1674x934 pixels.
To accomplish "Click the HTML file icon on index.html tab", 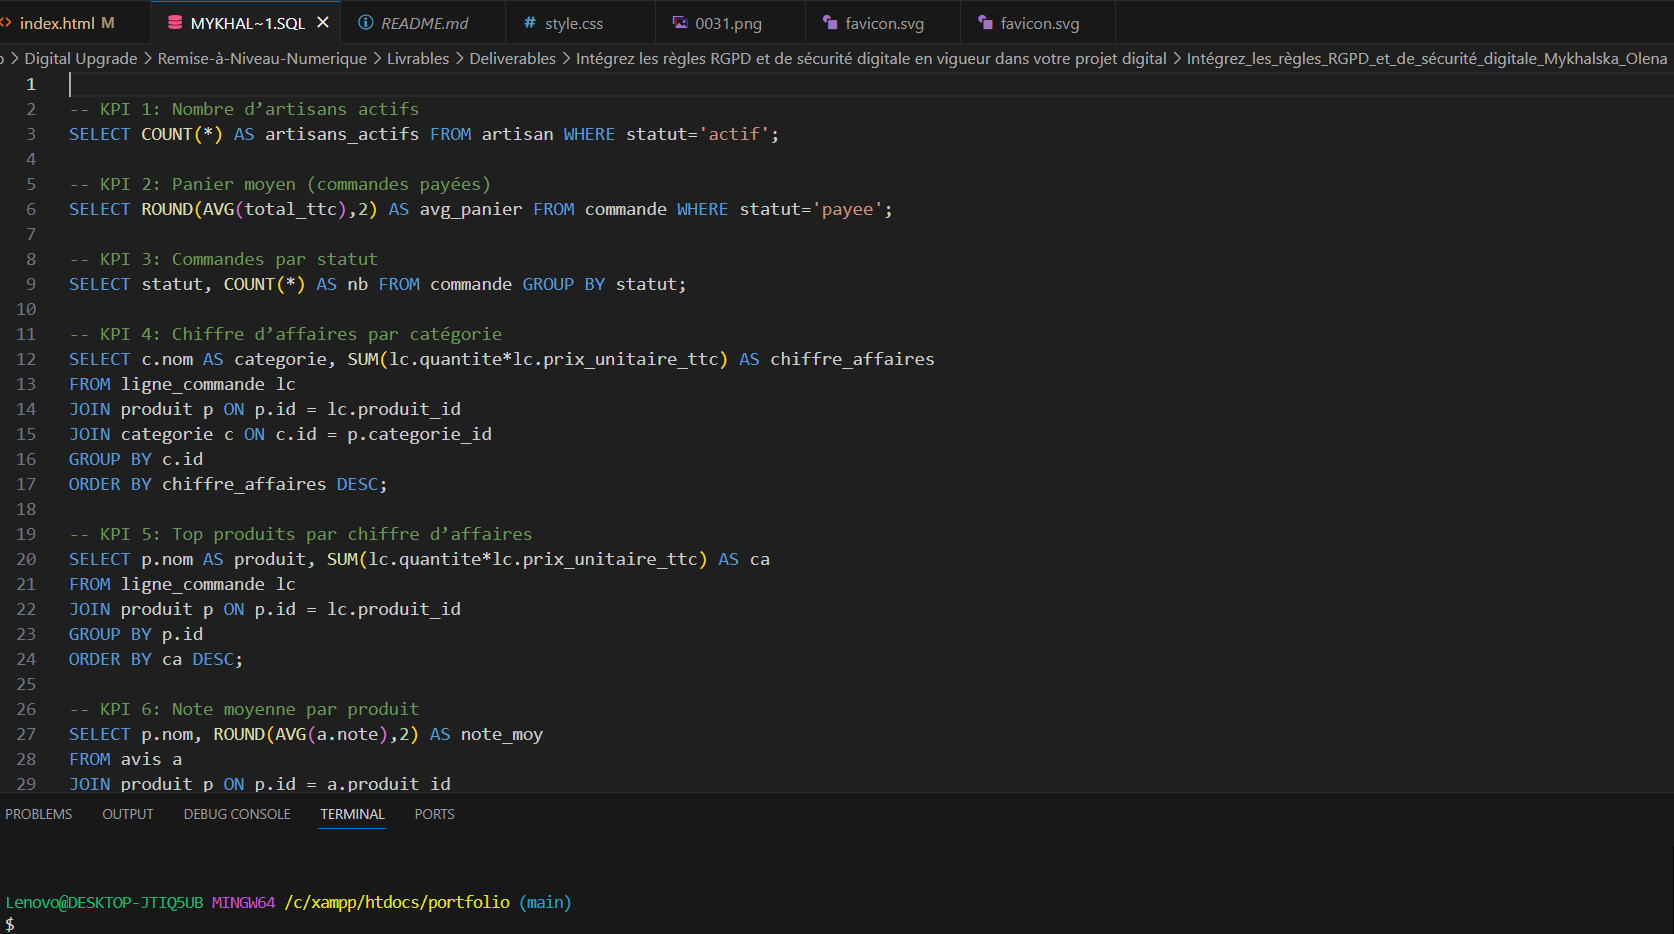I will tap(6, 23).
